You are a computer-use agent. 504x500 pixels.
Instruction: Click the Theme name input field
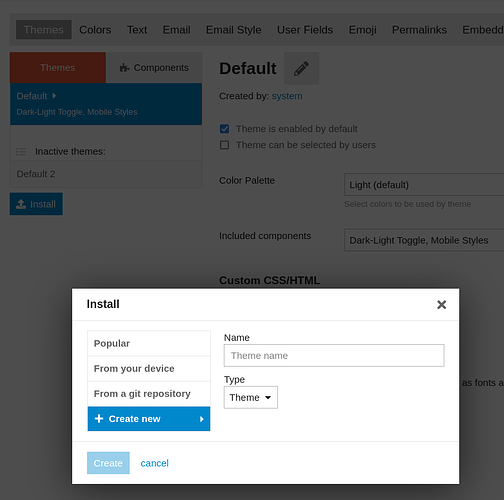click(x=334, y=355)
